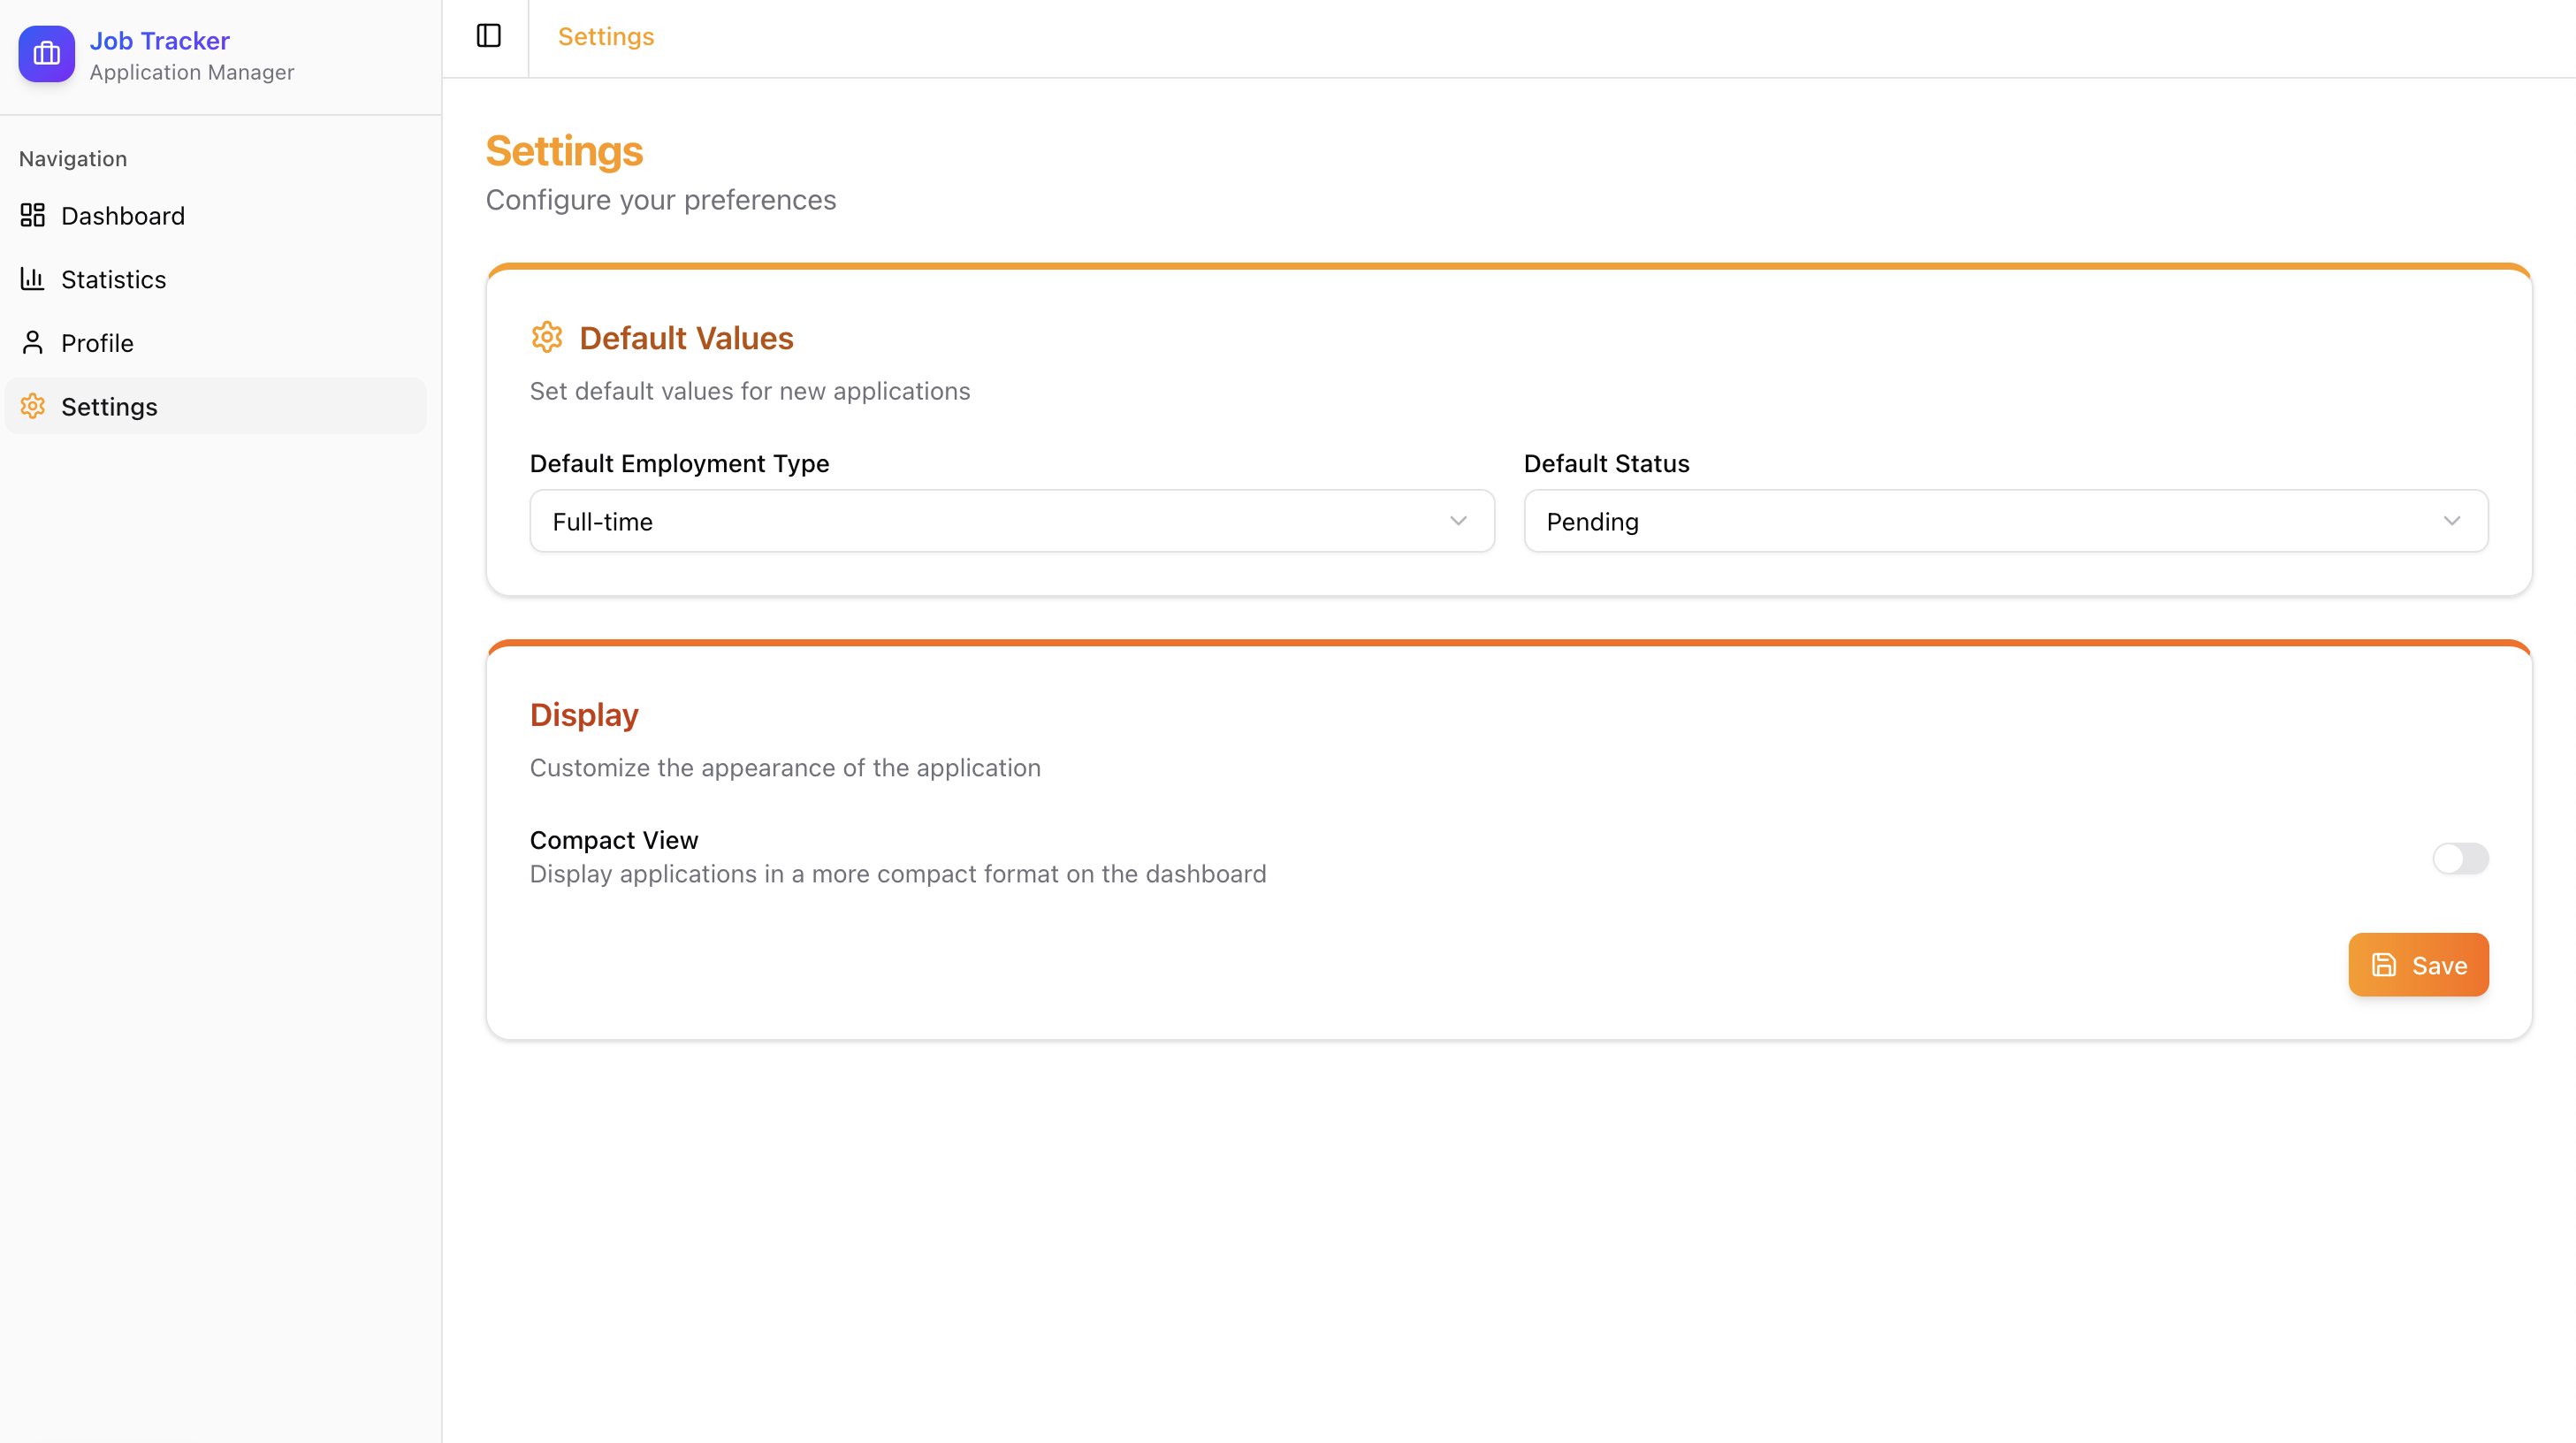
Task: Click the chevron arrow in the Pending field
Action: click(x=2452, y=521)
